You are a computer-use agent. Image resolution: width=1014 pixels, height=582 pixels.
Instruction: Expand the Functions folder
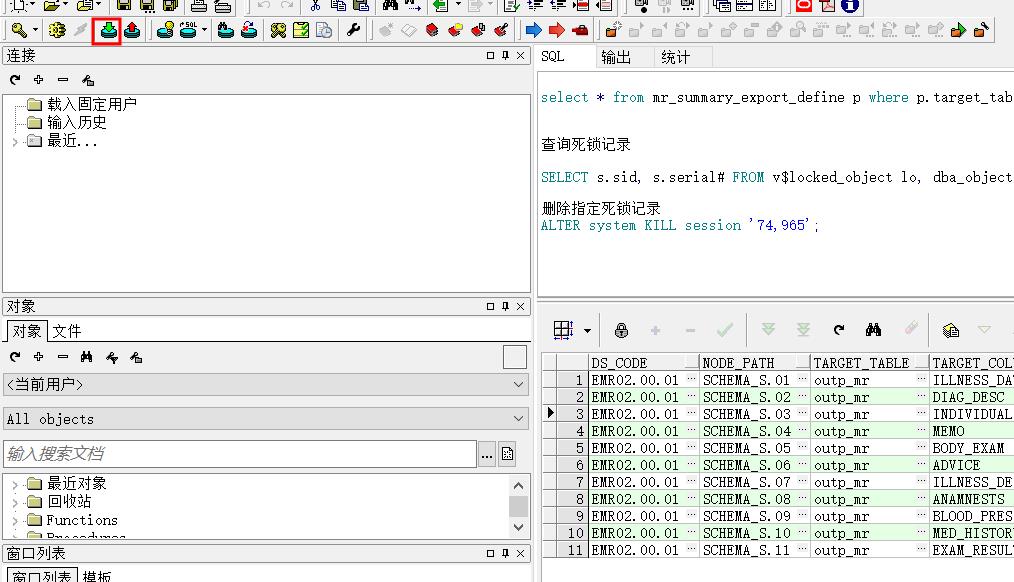(x=15, y=521)
